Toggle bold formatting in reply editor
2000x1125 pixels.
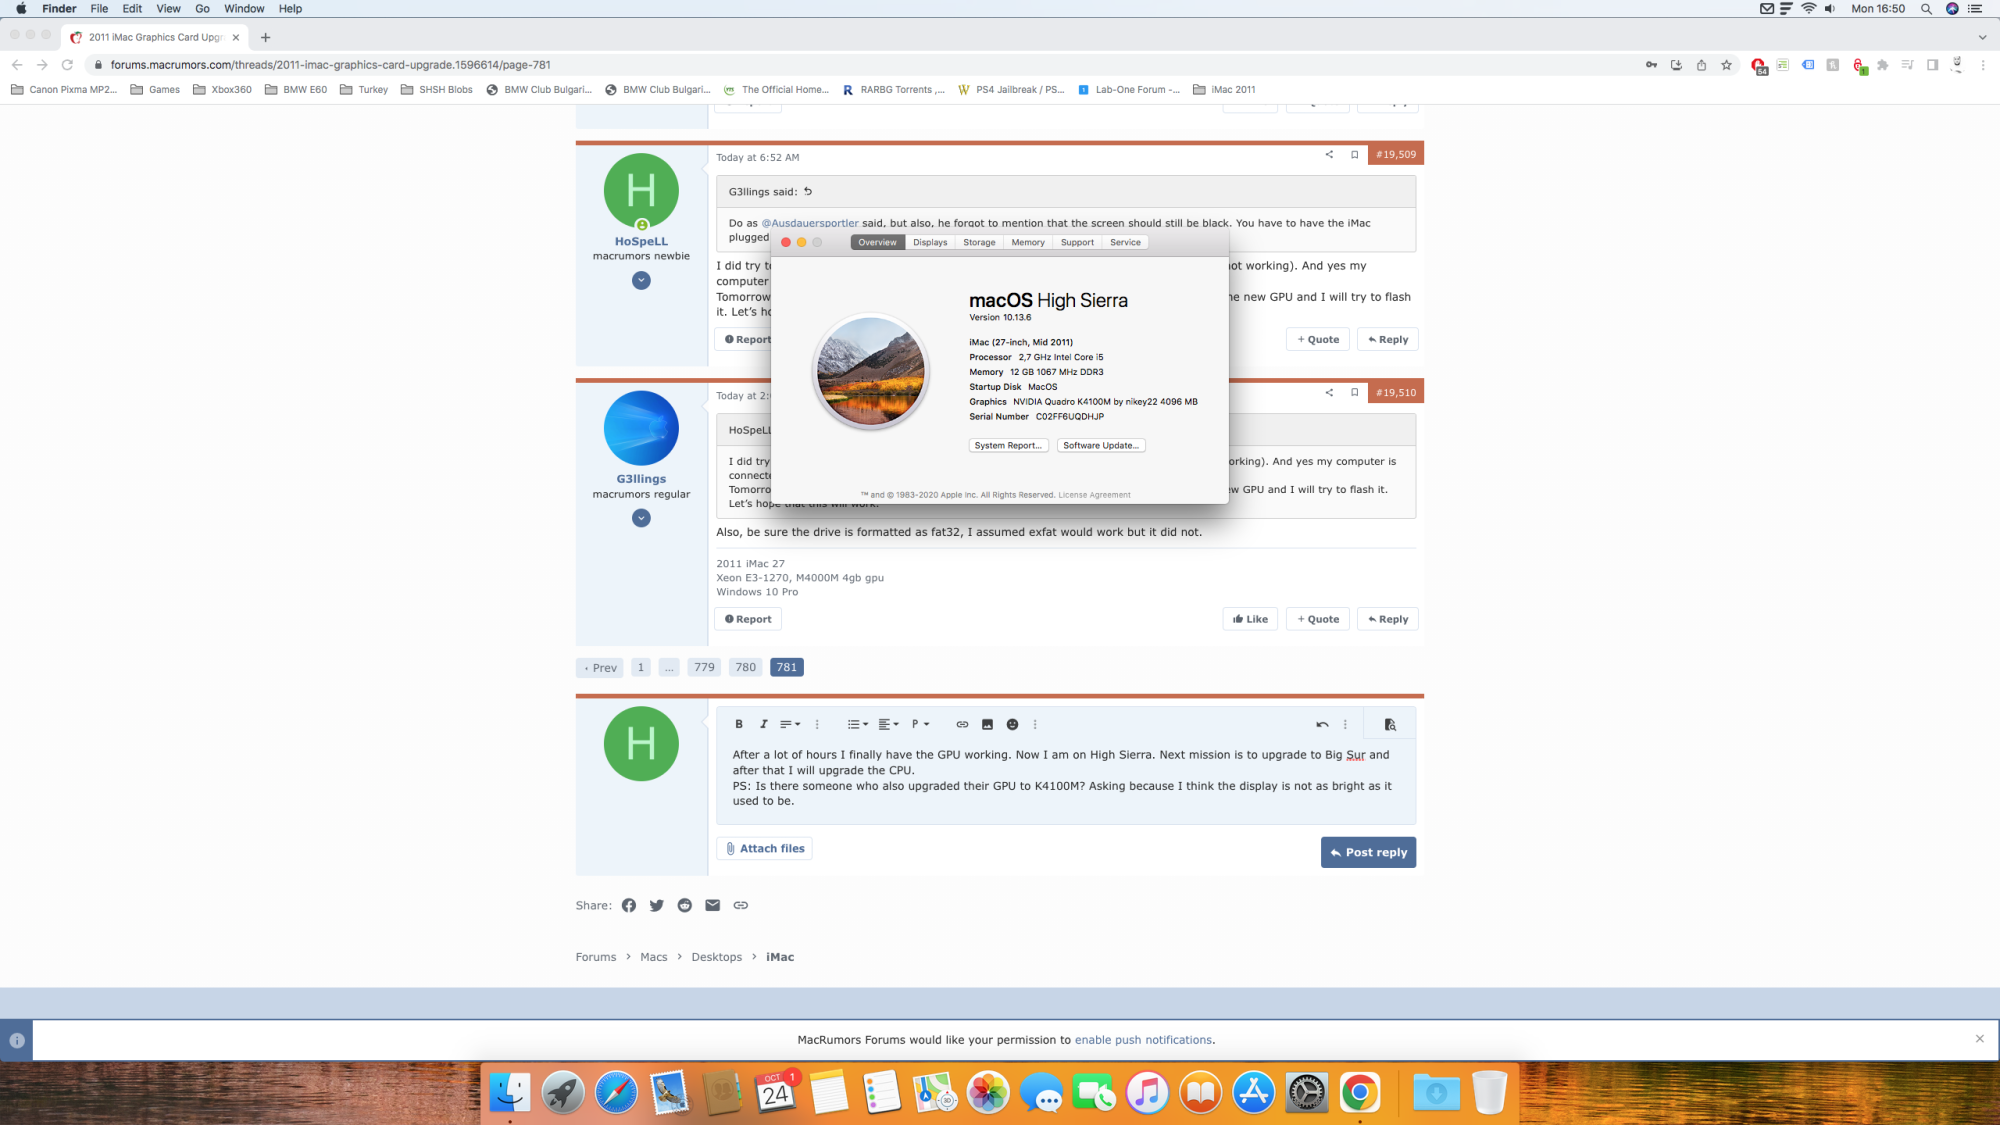click(x=739, y=724)
